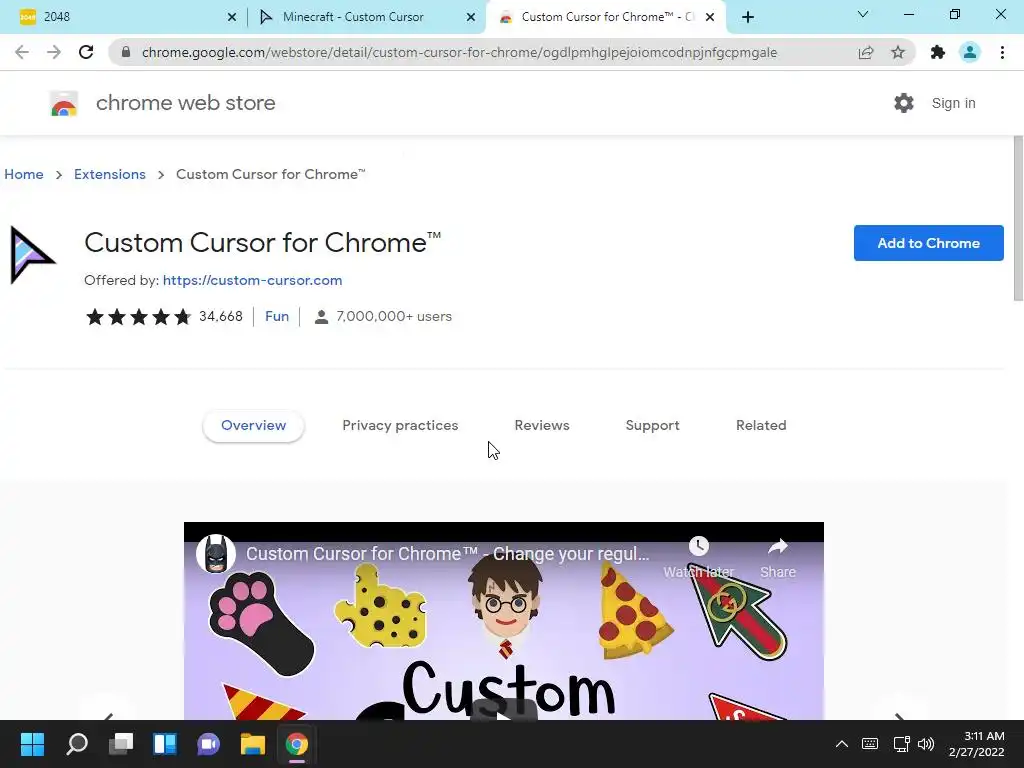
Task: Click Add to Chrome button
Action: point(929,243)
